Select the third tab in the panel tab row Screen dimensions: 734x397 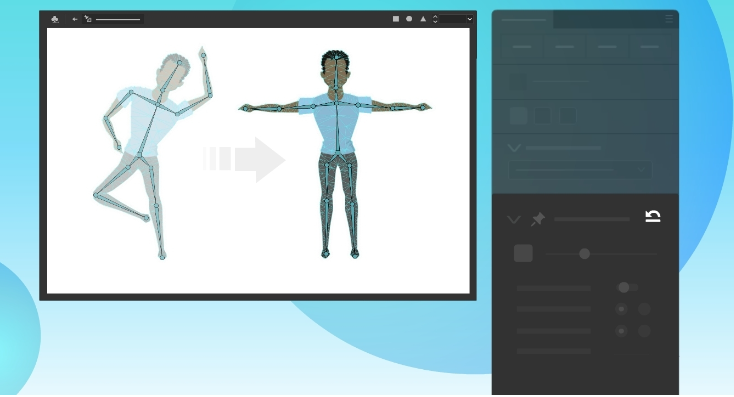tap(607, 47)
